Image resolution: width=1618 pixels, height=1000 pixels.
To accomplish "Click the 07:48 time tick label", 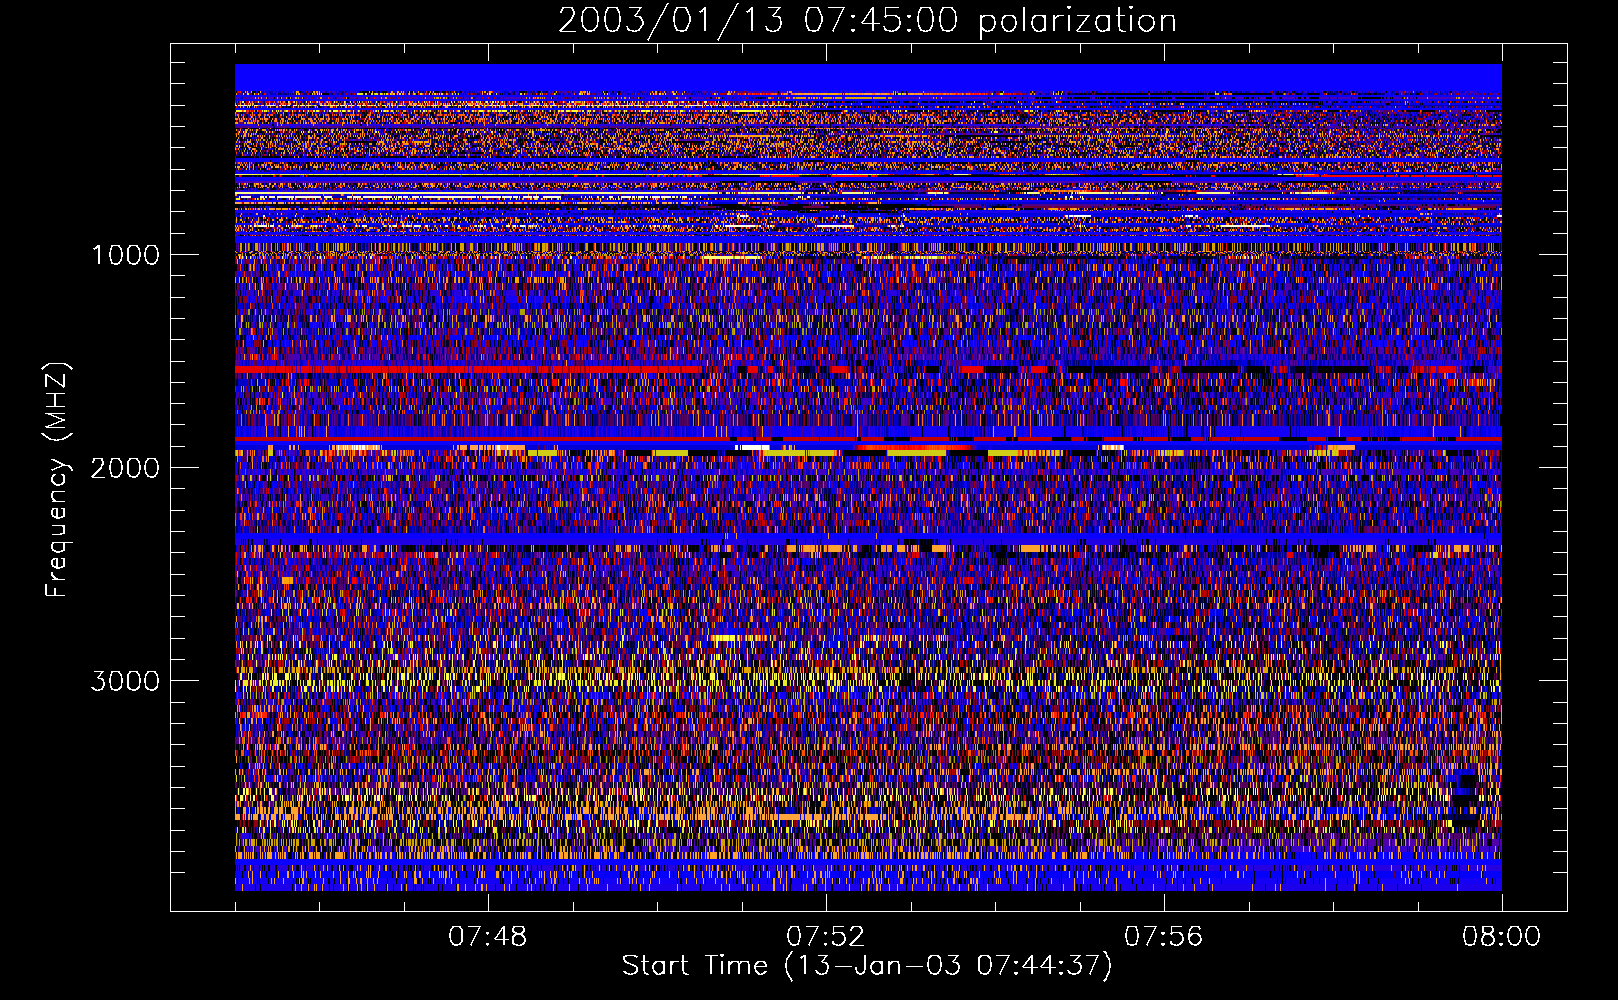I will point(487,937).
